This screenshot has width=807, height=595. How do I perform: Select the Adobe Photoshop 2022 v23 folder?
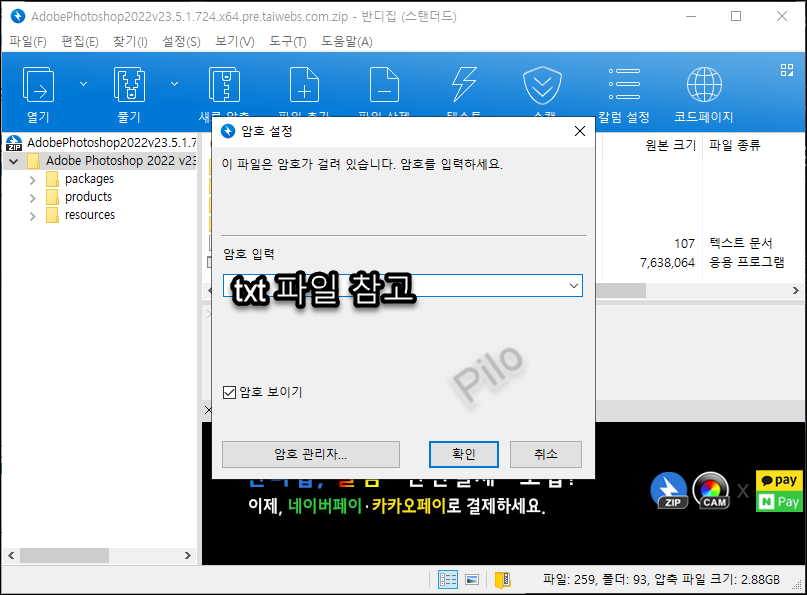121,161
